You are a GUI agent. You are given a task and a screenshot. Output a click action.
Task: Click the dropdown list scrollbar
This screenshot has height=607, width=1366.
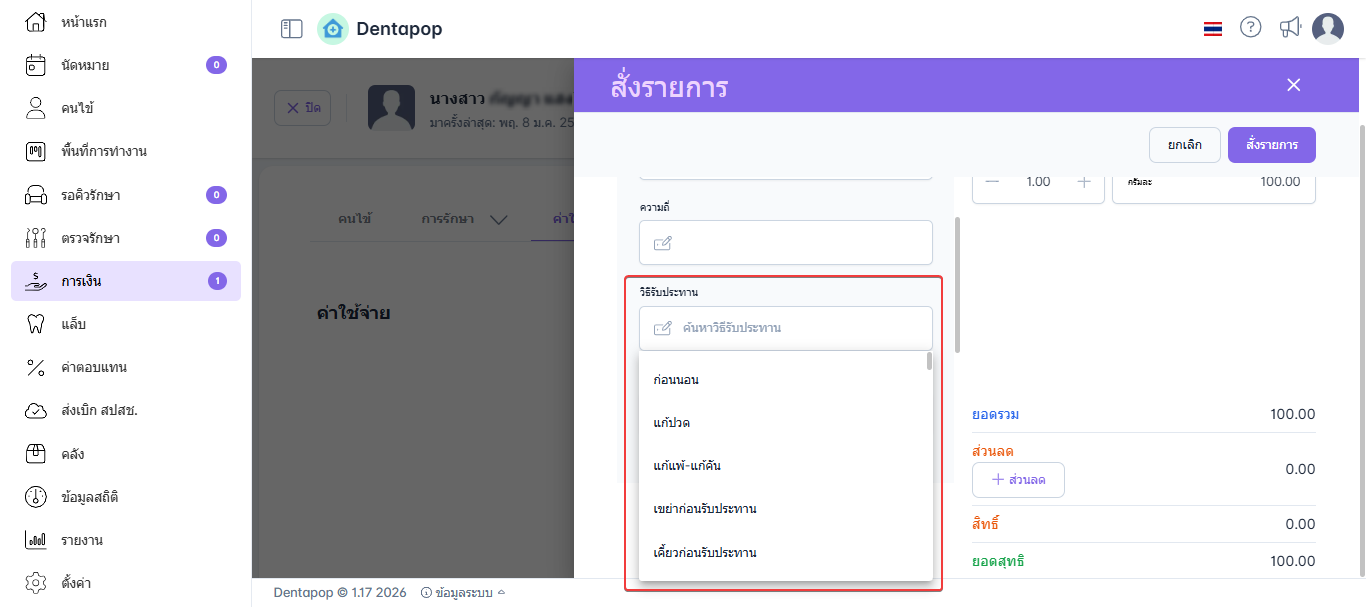click(x=929, y=362)
